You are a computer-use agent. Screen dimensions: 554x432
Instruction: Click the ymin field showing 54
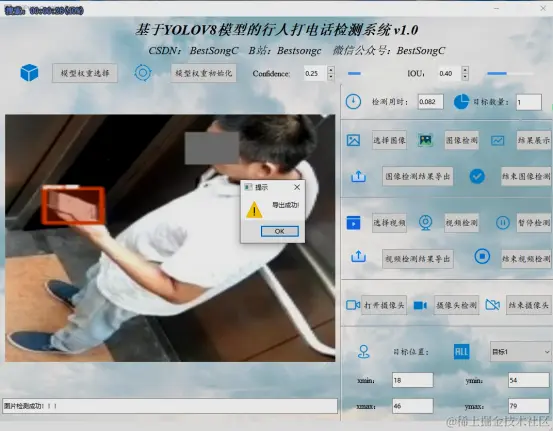(529, 380)
